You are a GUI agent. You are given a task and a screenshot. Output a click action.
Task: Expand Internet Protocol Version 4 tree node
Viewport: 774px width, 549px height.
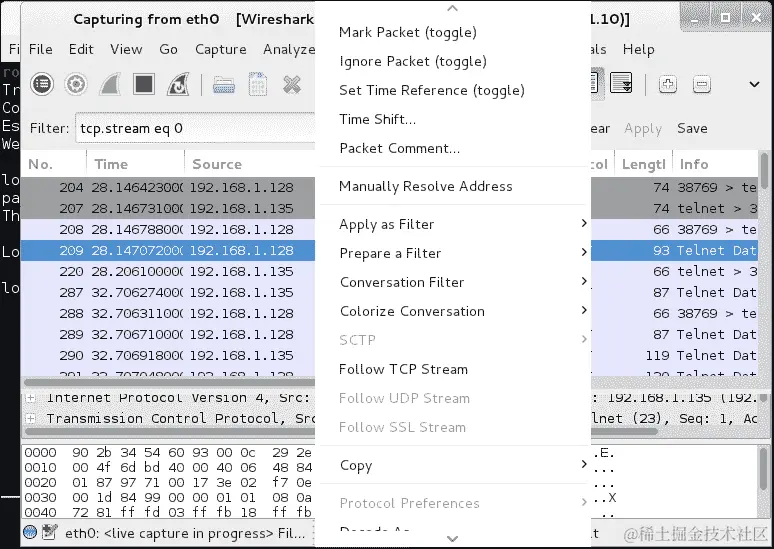click(x=31, y=398)
